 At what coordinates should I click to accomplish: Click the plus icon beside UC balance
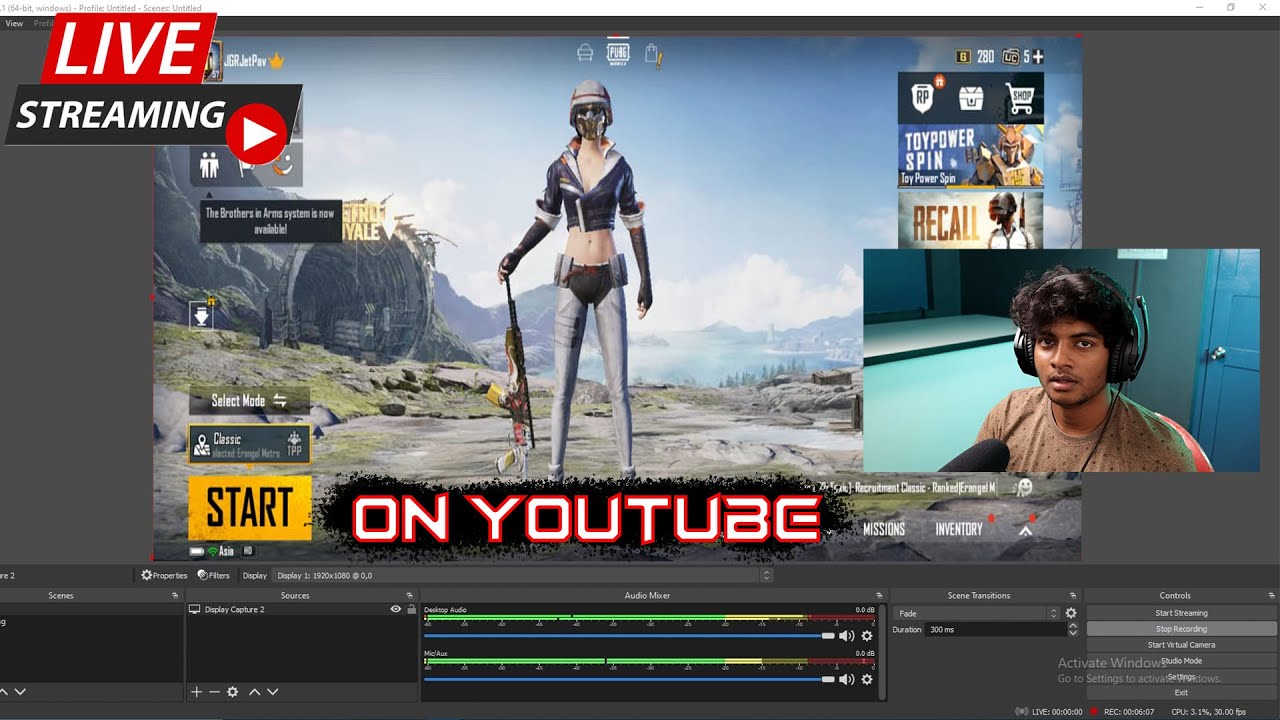coord(1038,56)
